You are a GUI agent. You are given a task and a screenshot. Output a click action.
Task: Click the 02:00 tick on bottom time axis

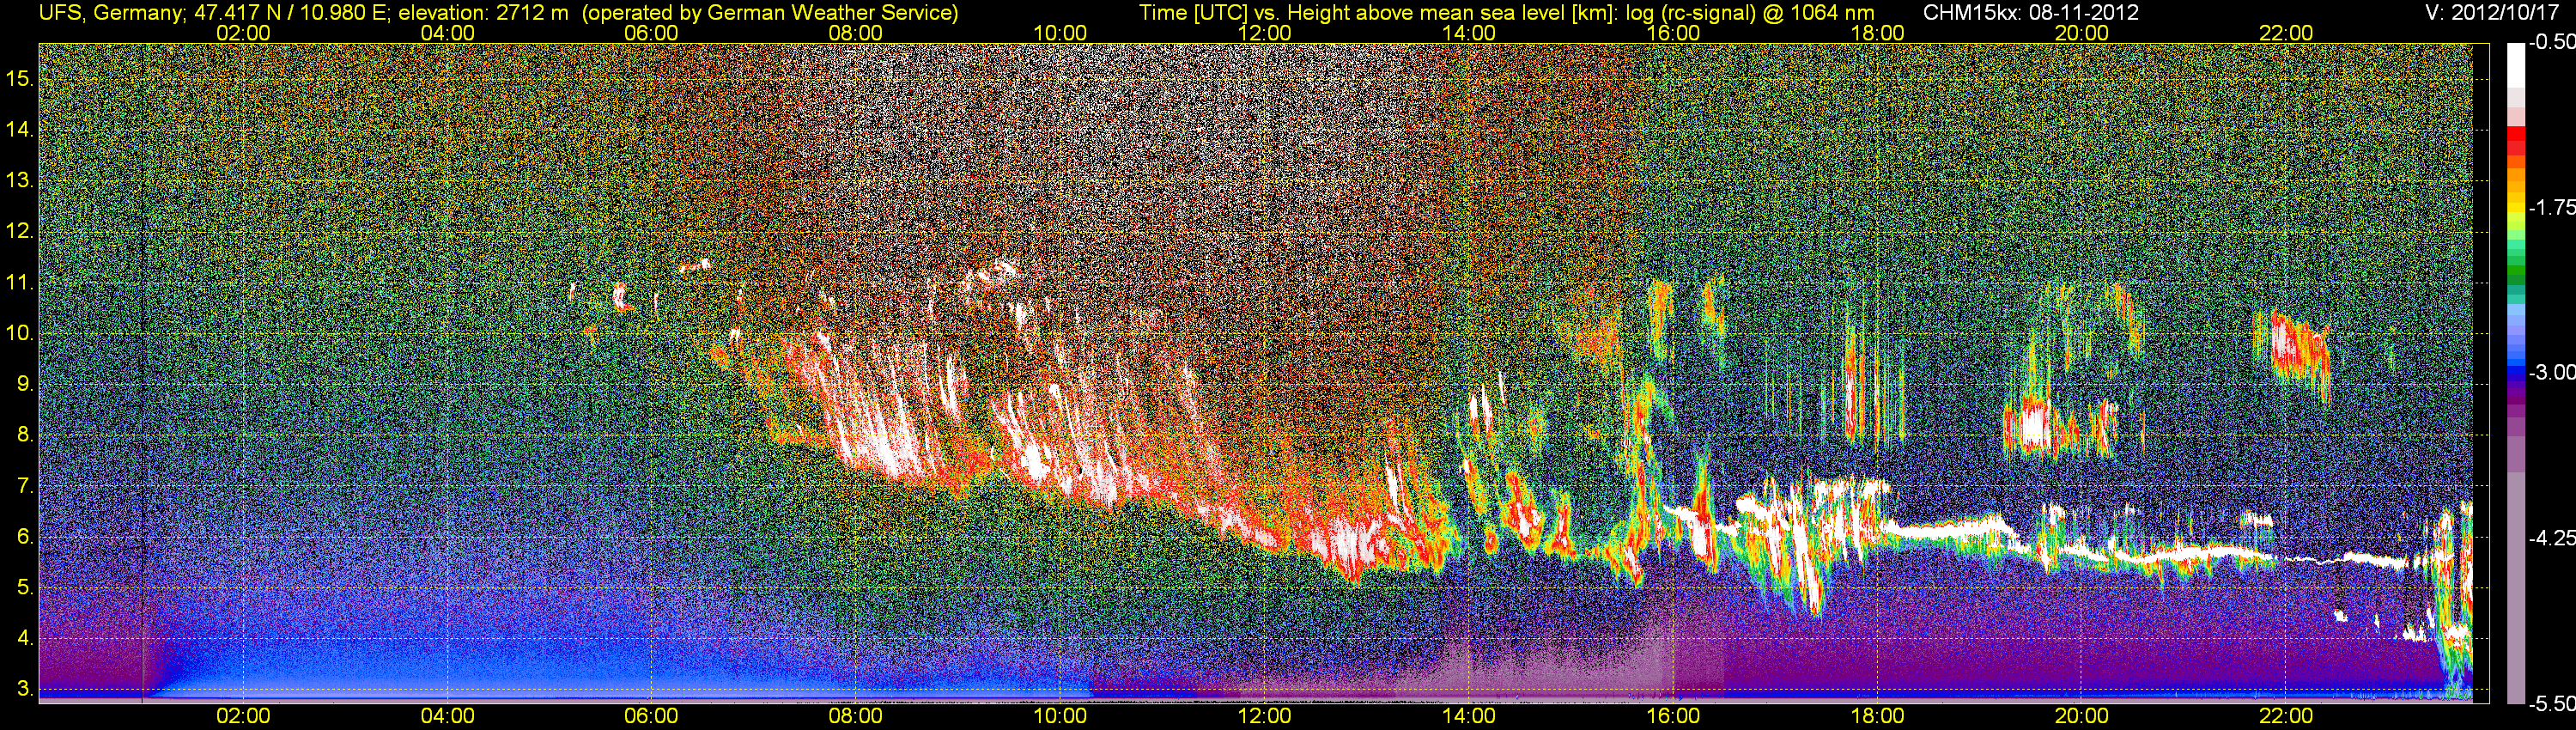click(243, 716)
